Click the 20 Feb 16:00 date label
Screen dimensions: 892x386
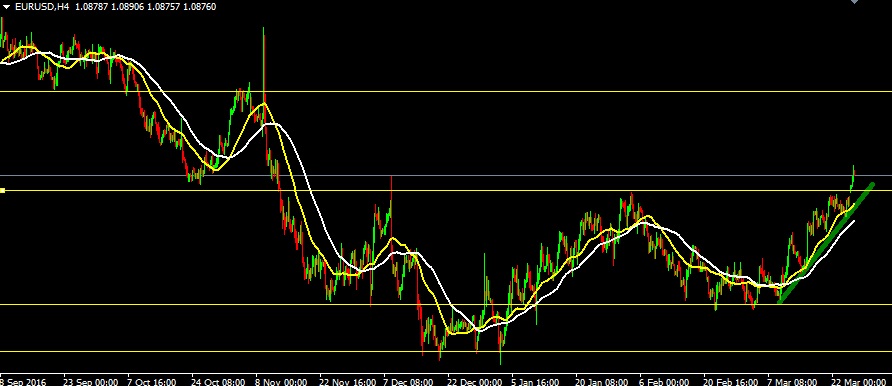click(731, 381)
